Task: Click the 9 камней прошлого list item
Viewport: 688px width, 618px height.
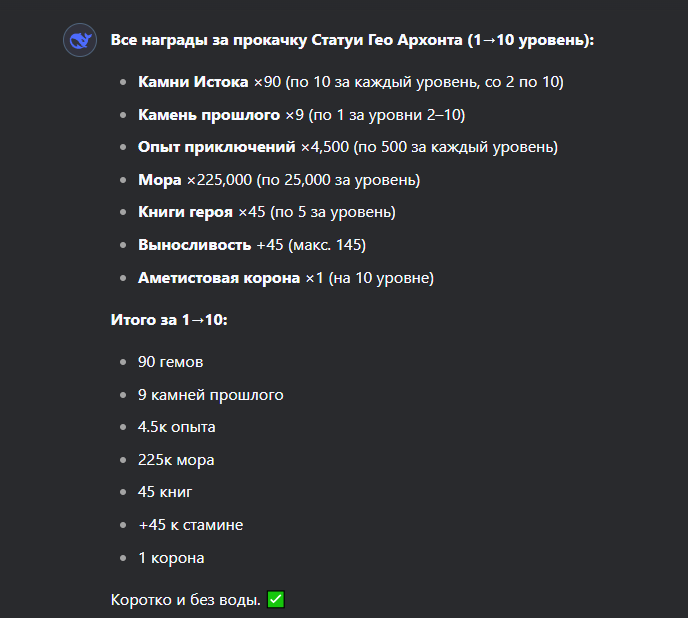Action: (x=211, y=395)
